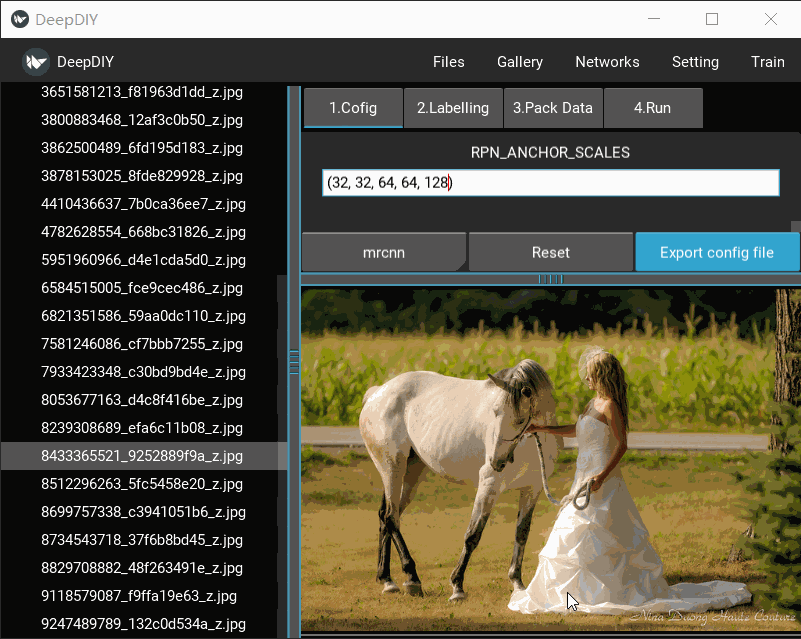This screenshot has width=801, height=639.
Task: Click Export config file button
Action: pos(717,252)
